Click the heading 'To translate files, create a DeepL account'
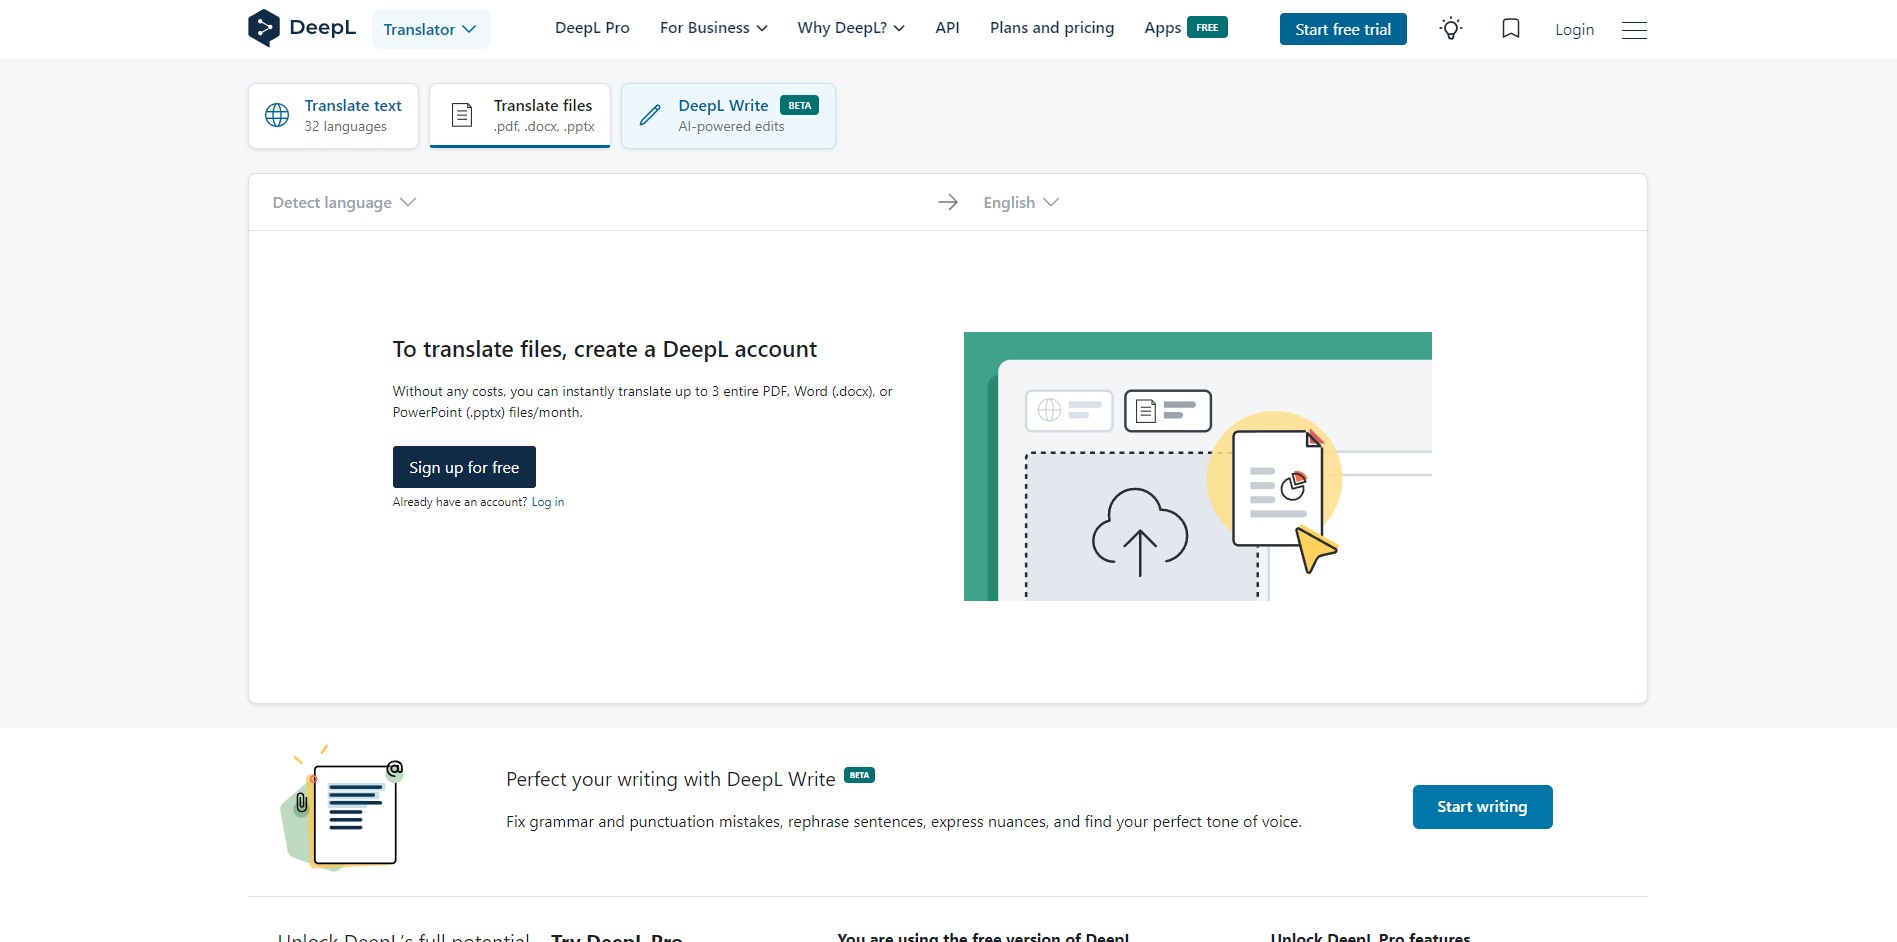This screenshot has width=1897, height=942. point(605,349)
